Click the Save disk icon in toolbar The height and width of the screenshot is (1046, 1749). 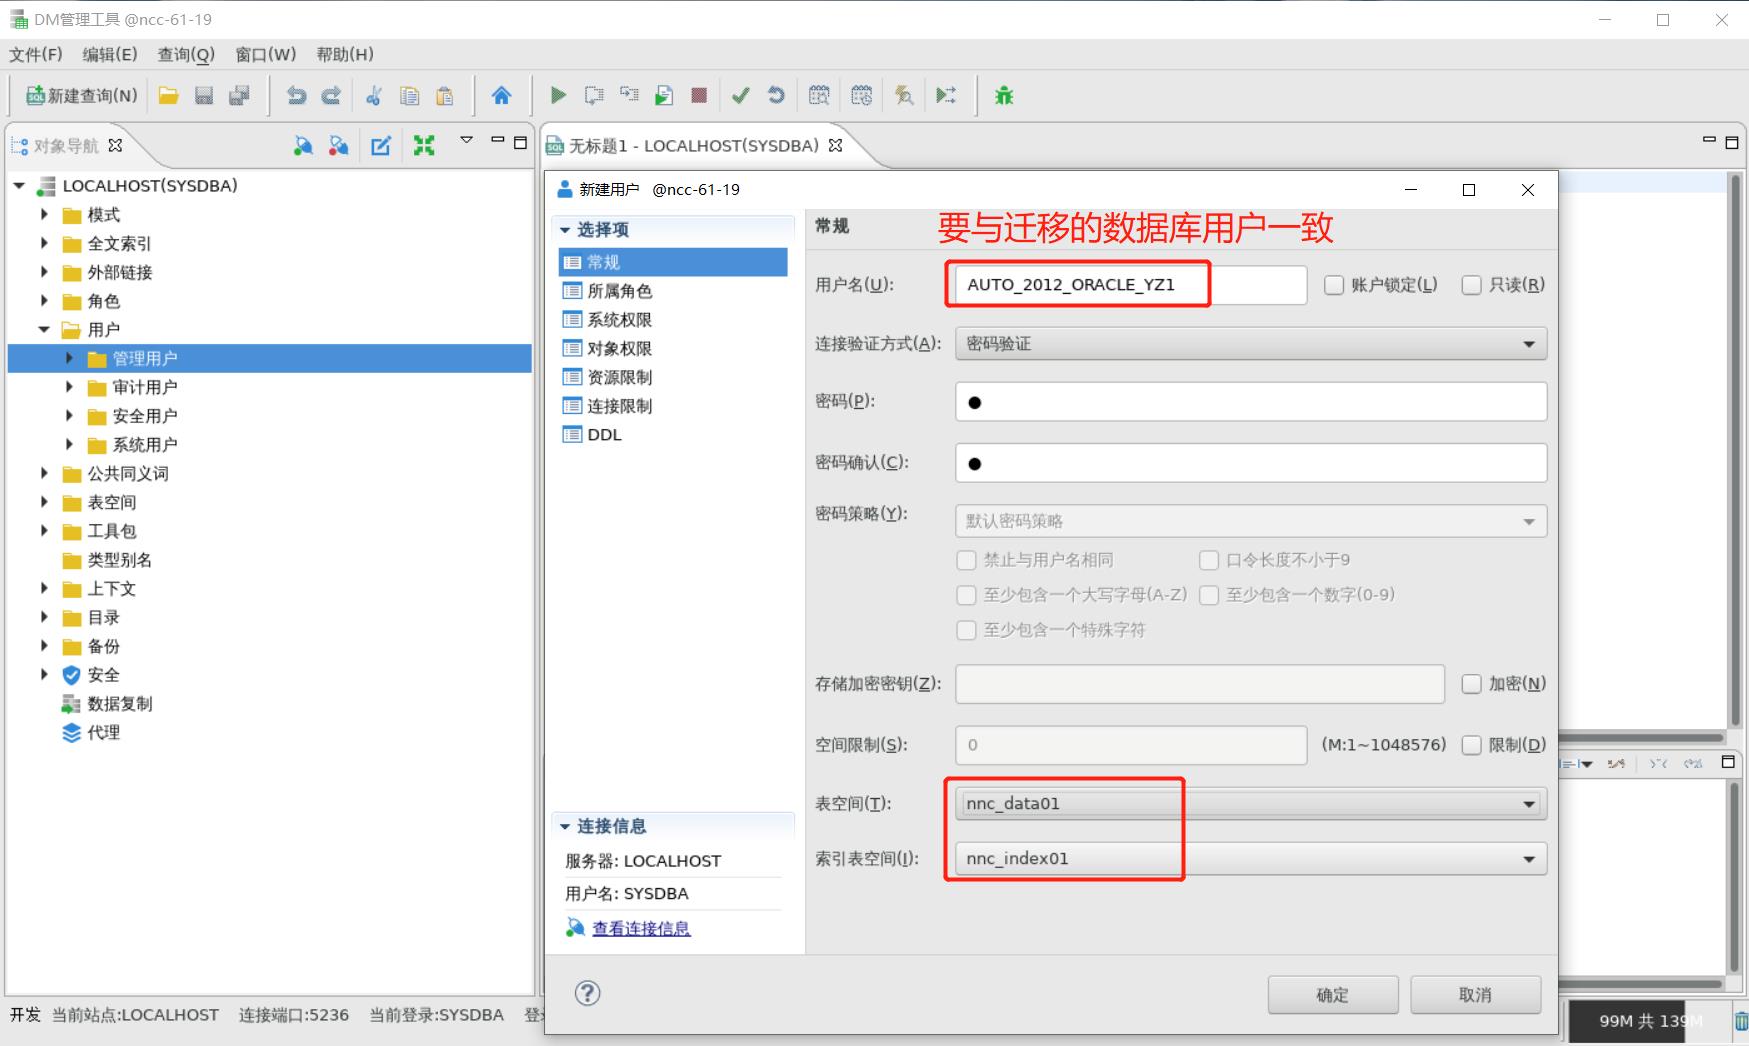pos(204,96)
